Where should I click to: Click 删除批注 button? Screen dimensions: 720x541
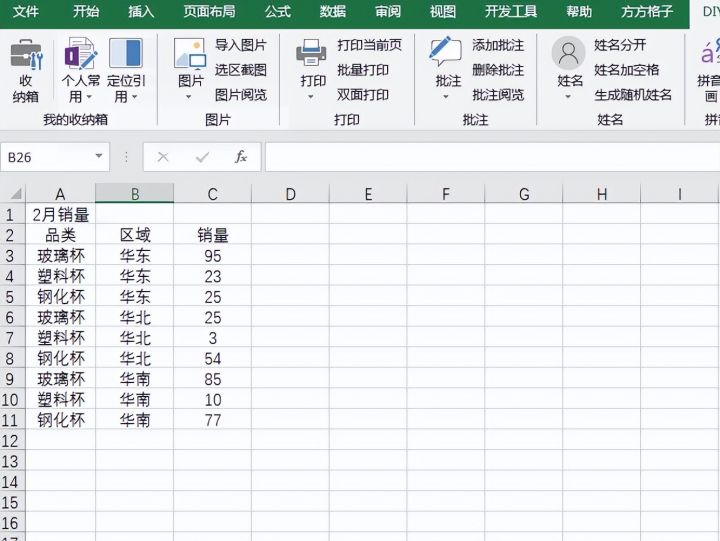(498, 70)
